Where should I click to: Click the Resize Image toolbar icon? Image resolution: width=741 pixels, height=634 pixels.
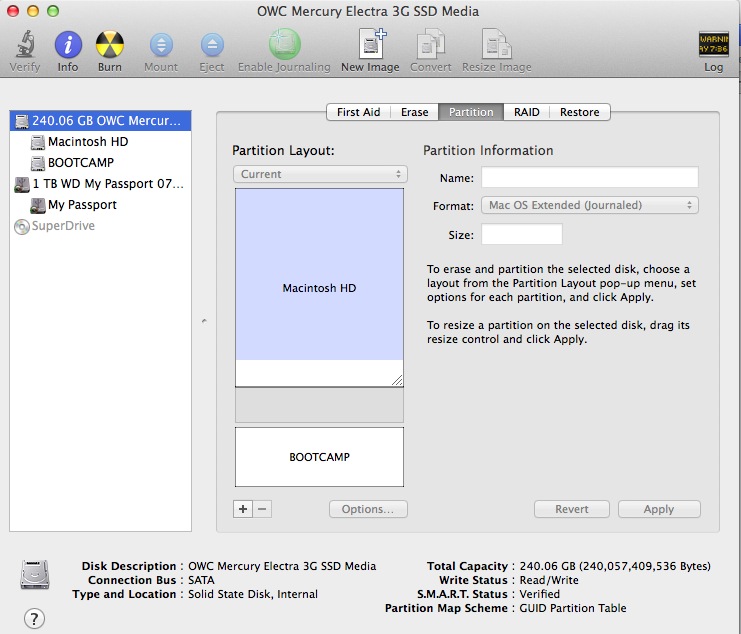click(x=497, y=45)
